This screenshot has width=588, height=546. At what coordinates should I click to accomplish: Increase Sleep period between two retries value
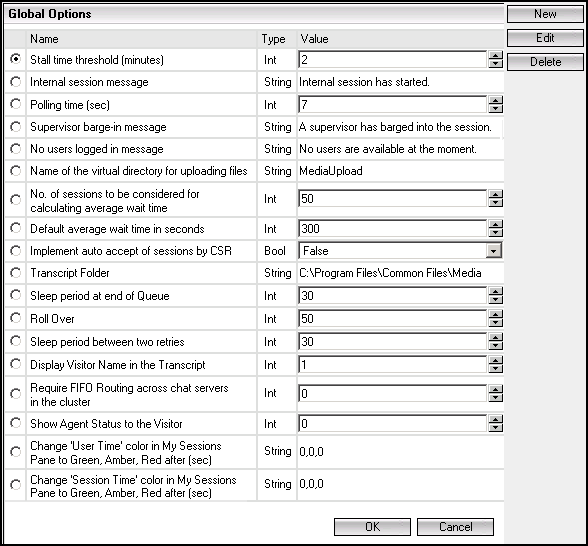495,338
